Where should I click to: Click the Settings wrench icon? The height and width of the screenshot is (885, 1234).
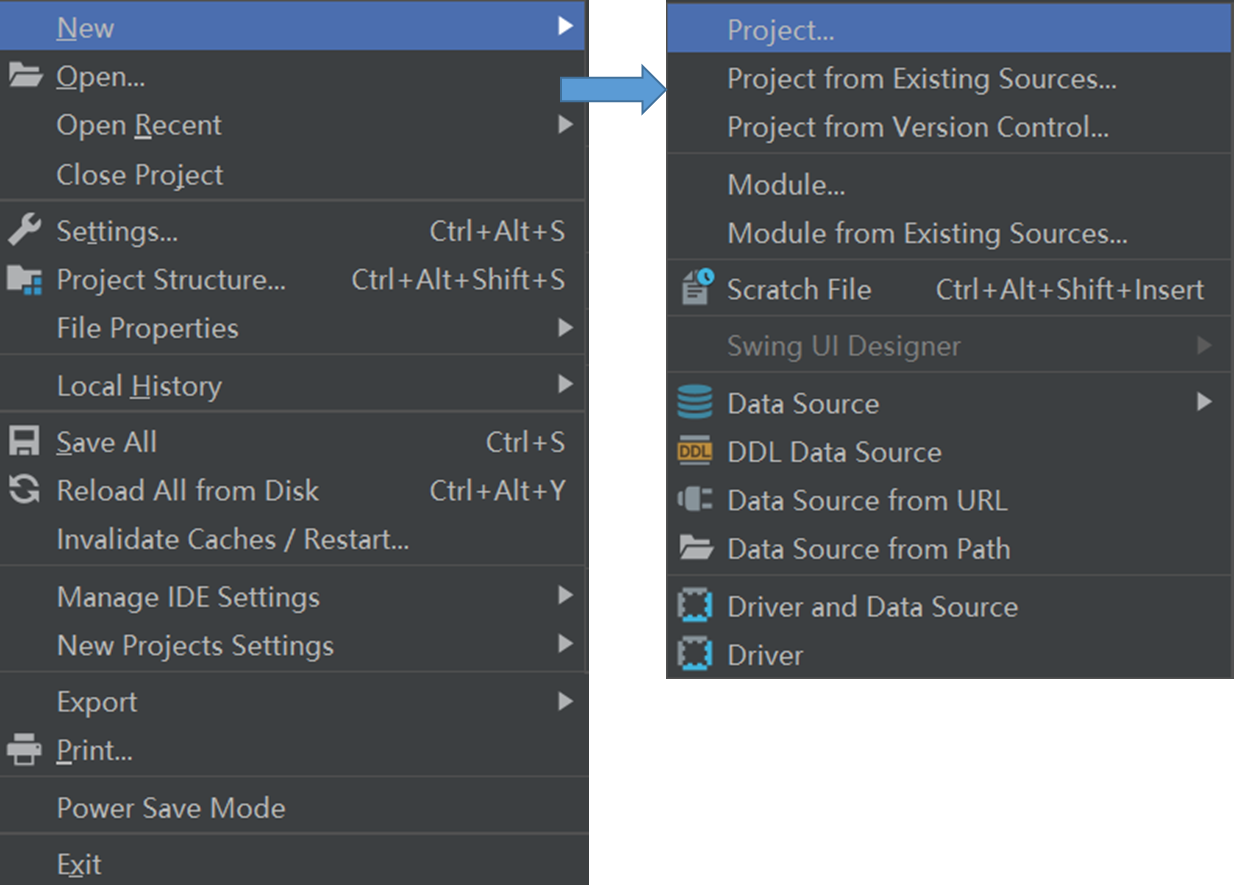25,231
